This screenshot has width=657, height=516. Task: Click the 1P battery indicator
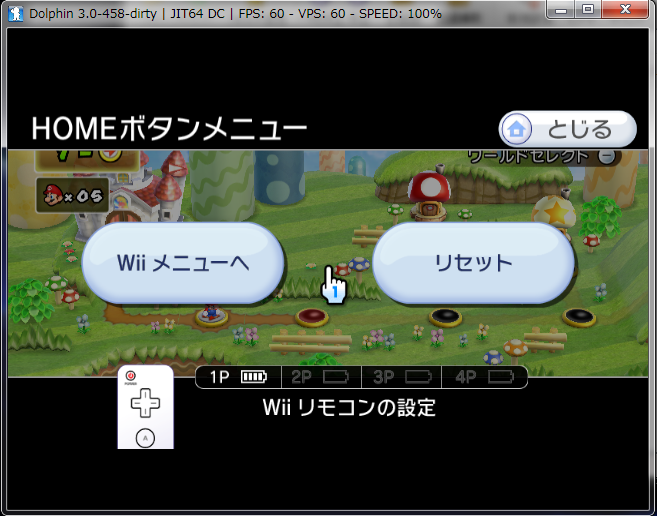(x=254, y=377)
